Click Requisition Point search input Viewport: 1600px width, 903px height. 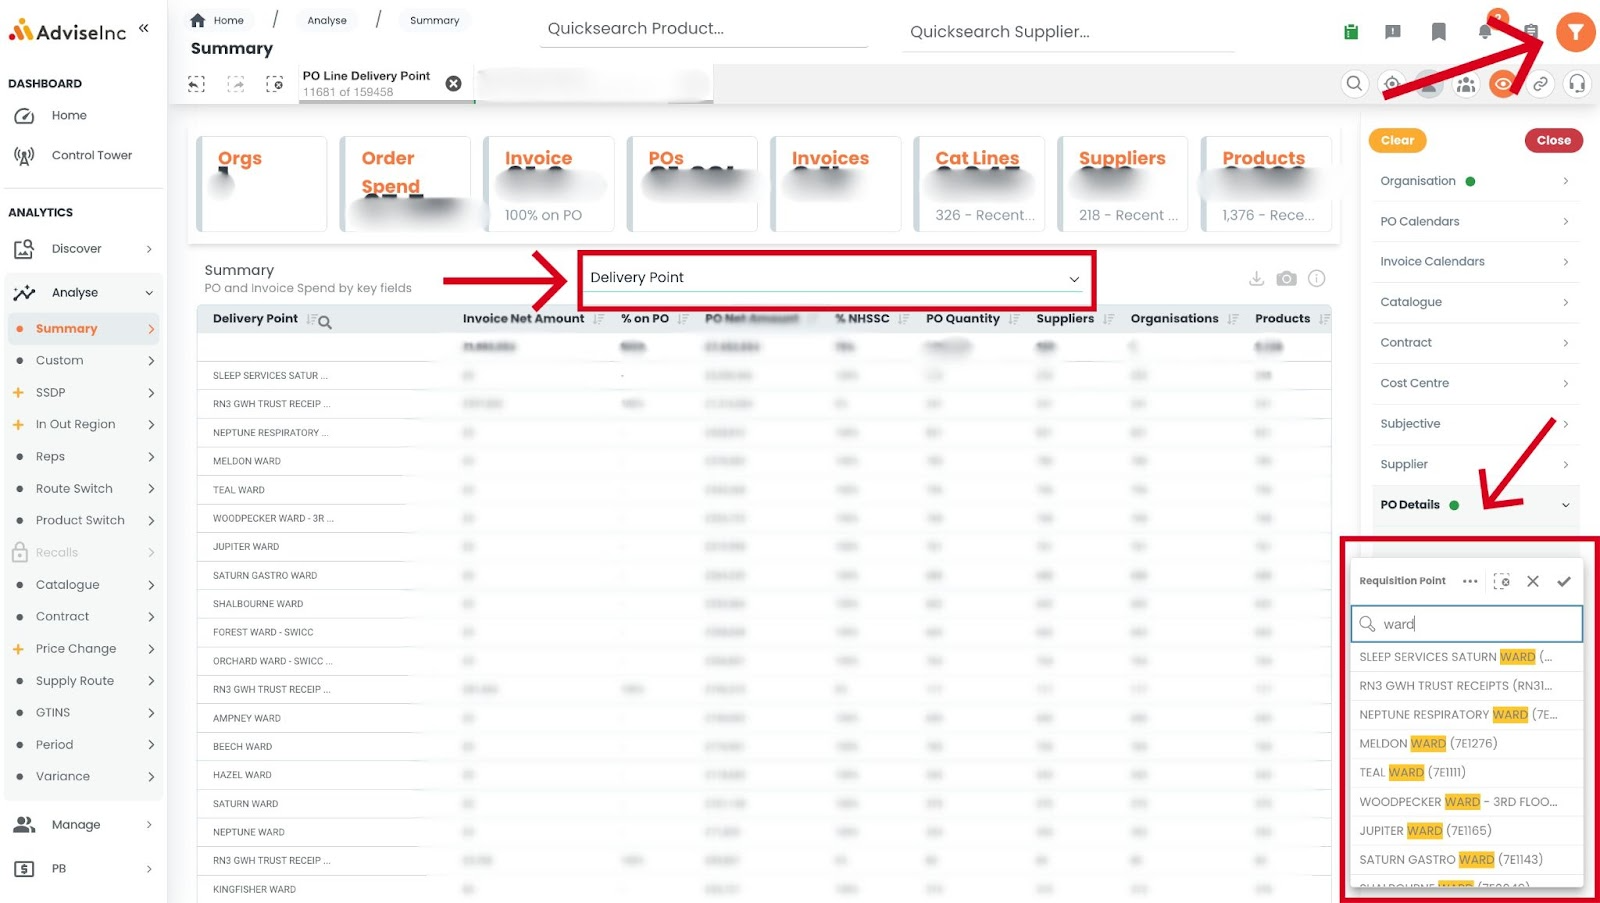(x=1466, y=624)
